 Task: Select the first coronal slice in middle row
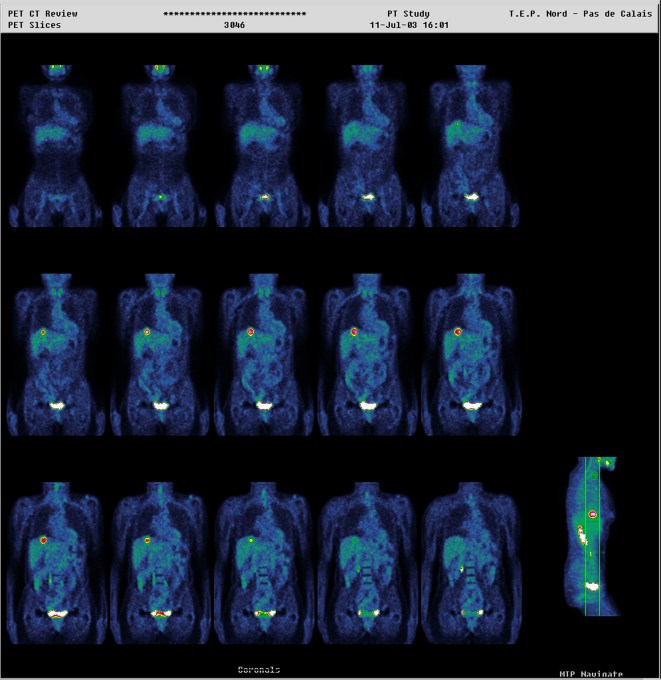(x=56, y=355)
